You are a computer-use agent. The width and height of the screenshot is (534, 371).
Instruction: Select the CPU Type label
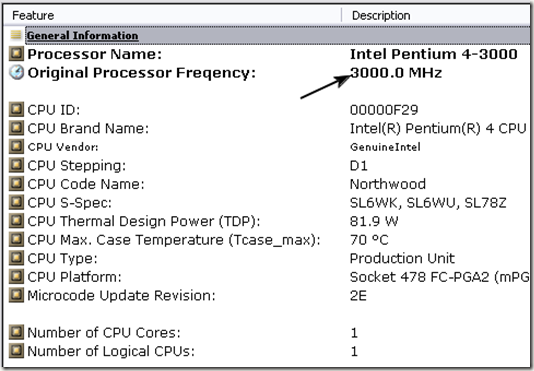click(x=62, y=259)
